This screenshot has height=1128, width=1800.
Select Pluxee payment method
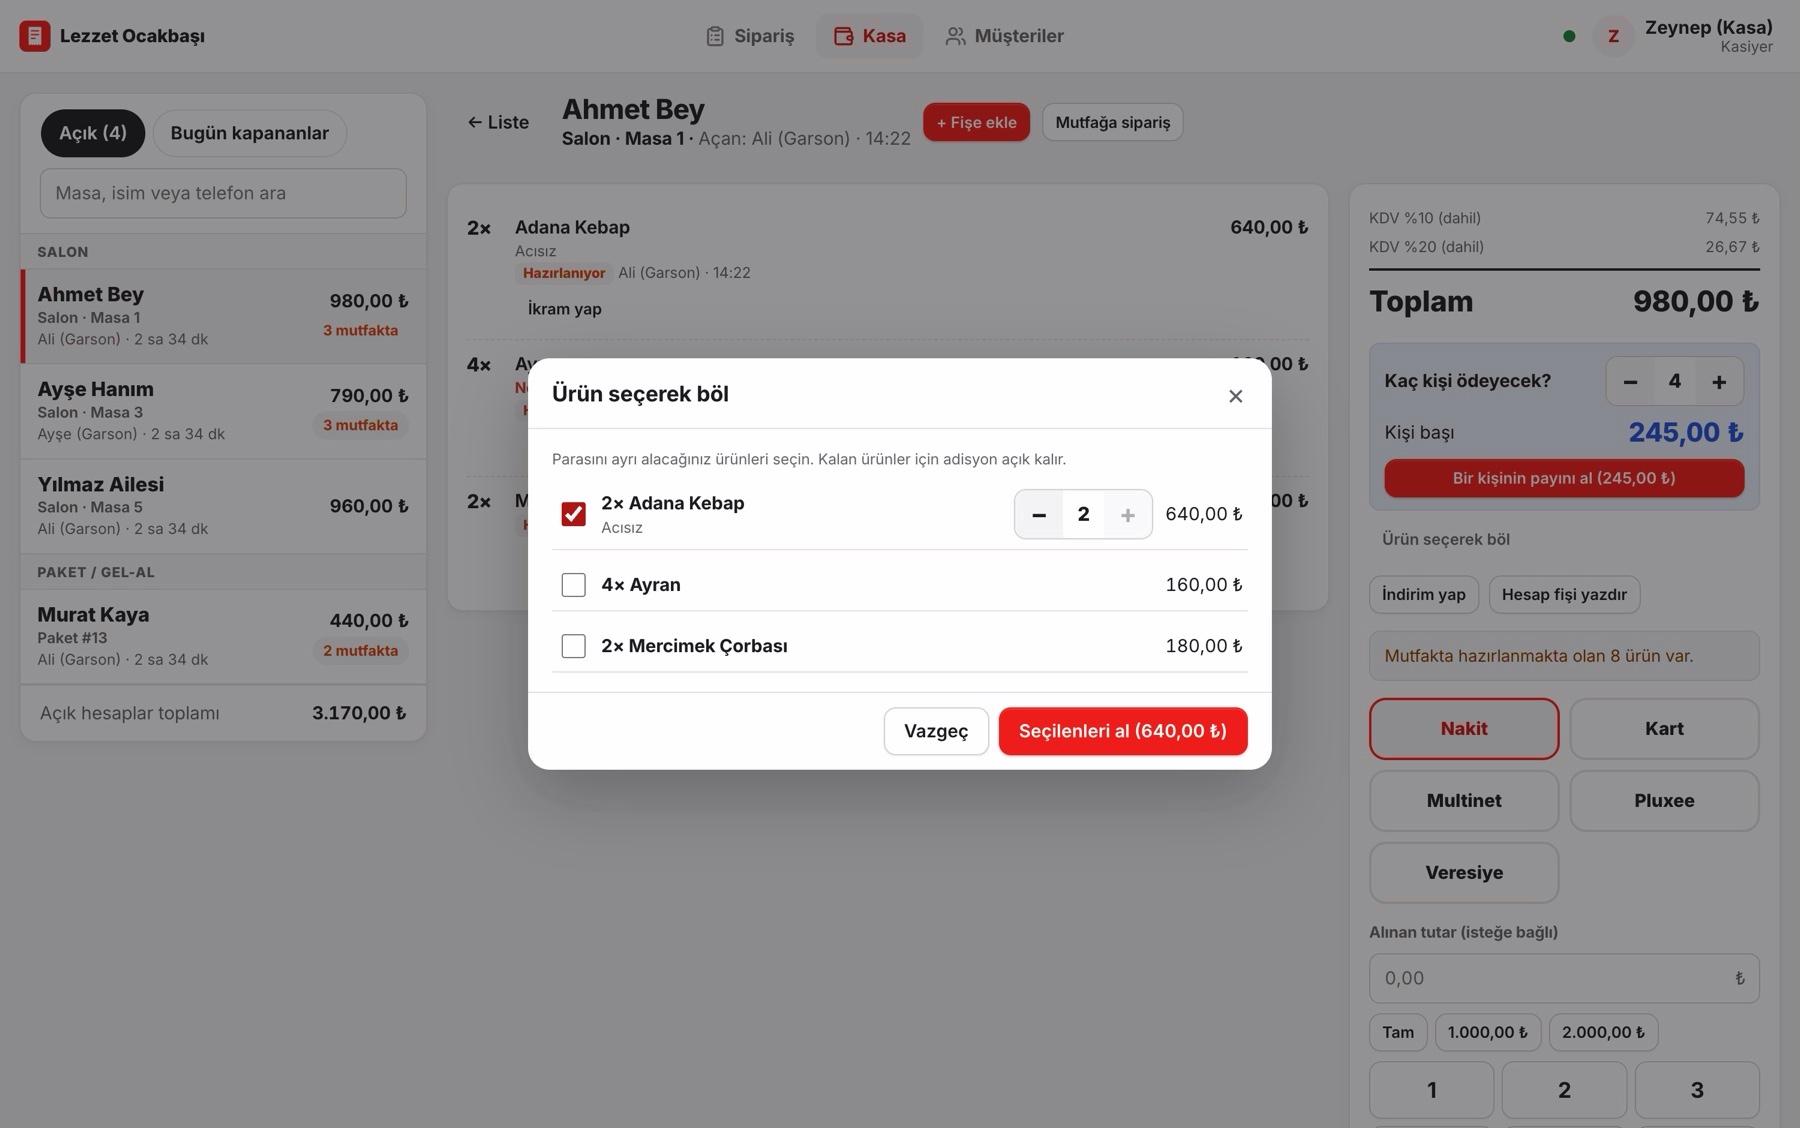point(1664,801)
